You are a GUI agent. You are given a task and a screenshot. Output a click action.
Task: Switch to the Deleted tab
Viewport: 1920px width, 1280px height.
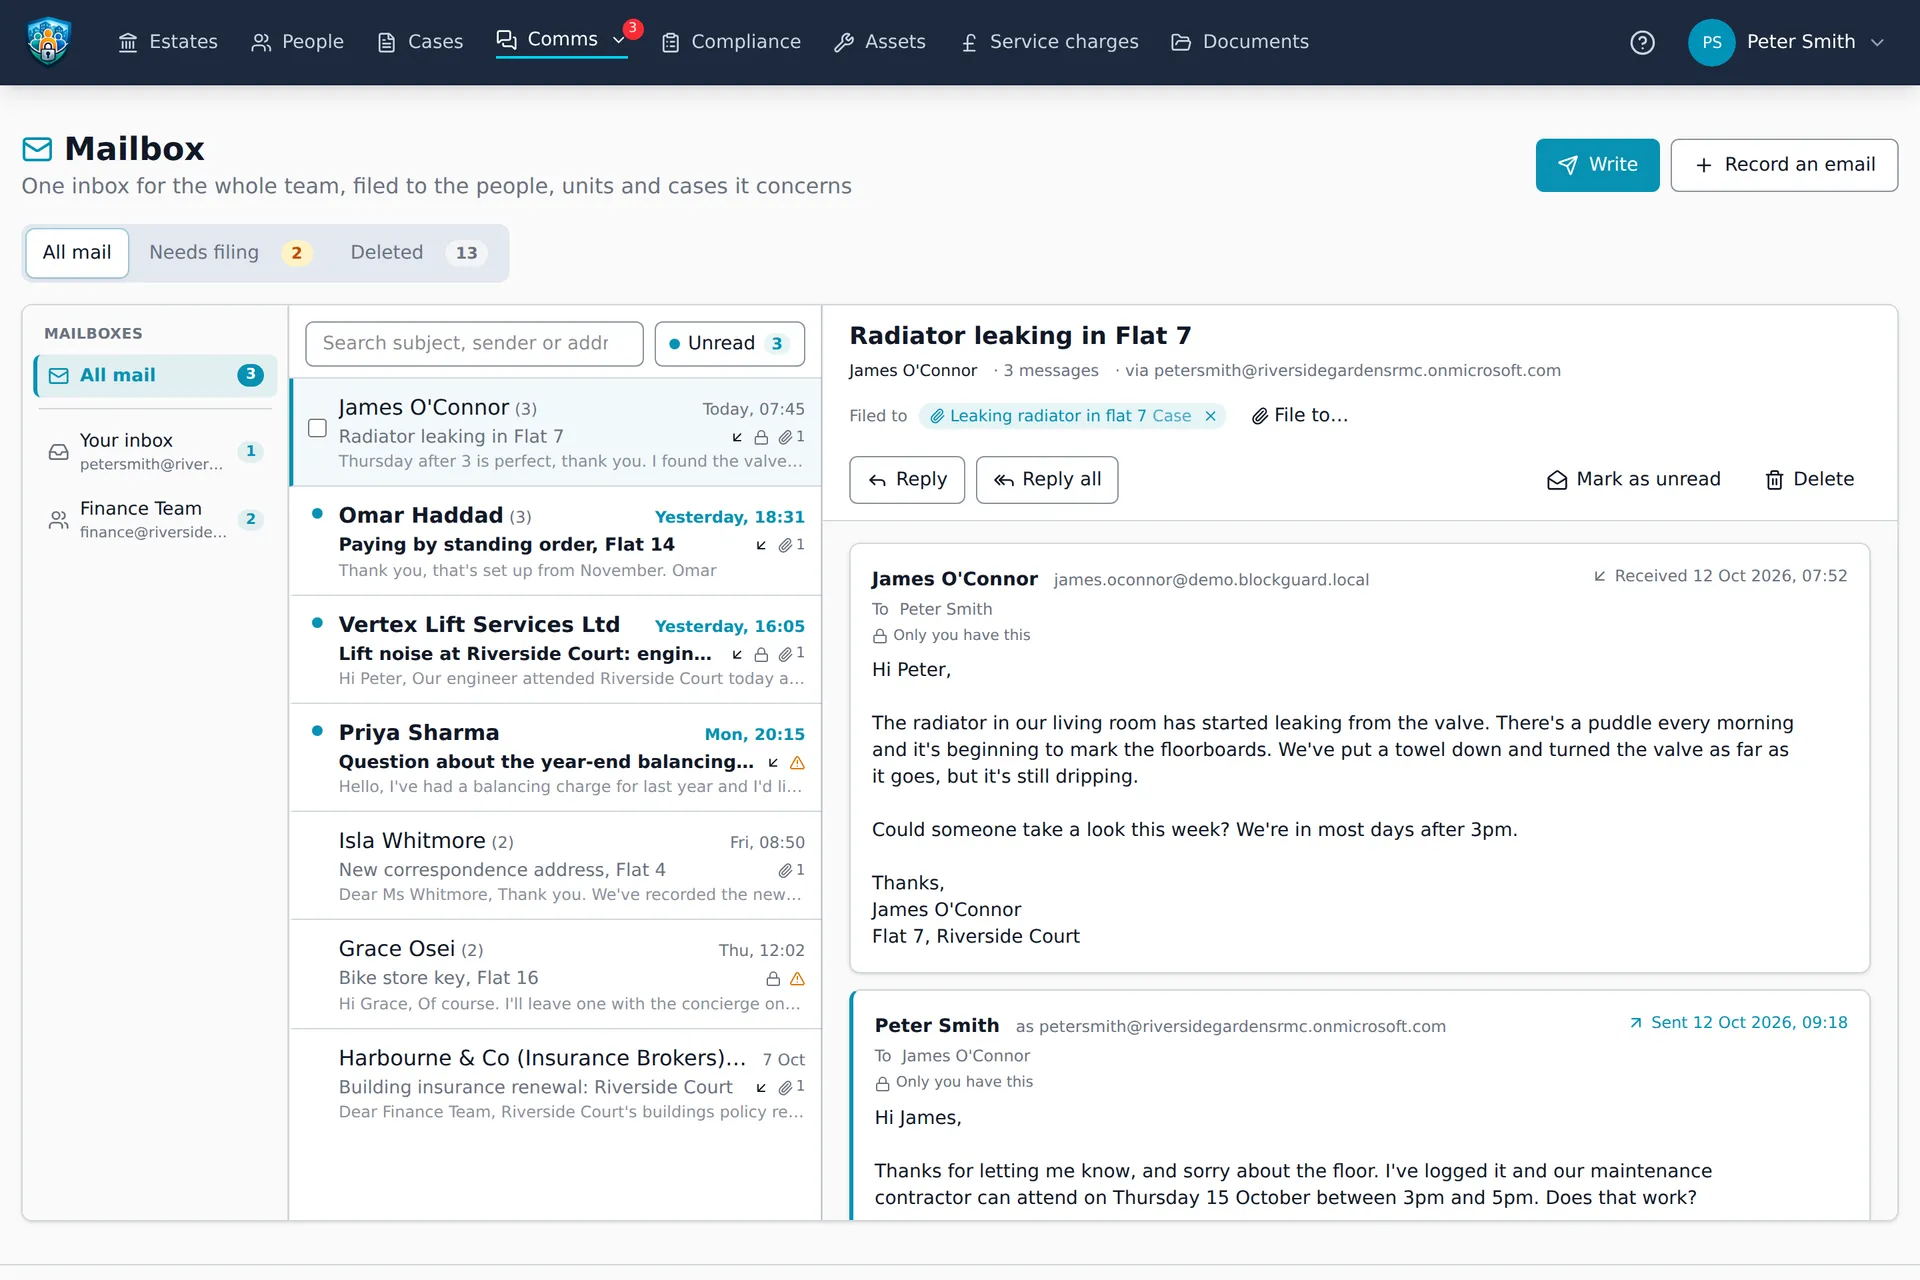[418, 253]
